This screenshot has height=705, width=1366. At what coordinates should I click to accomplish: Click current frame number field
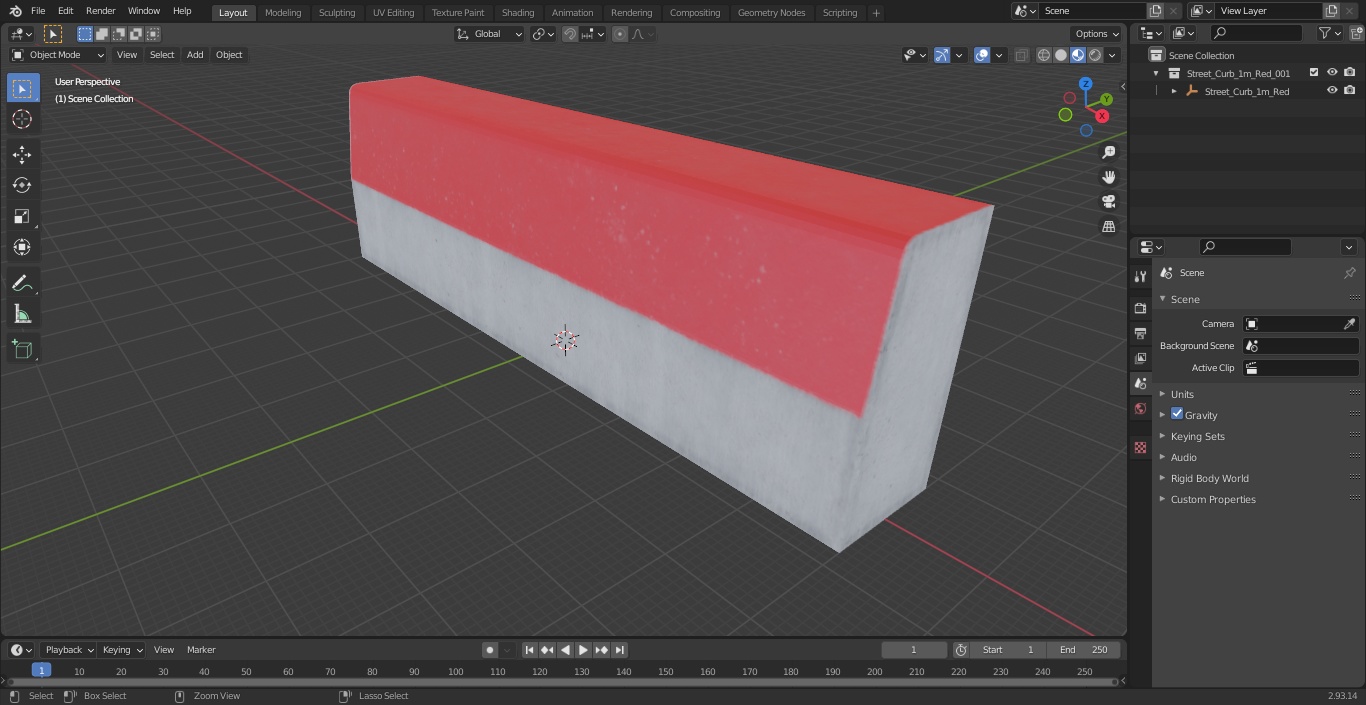[x=914, y=650]
